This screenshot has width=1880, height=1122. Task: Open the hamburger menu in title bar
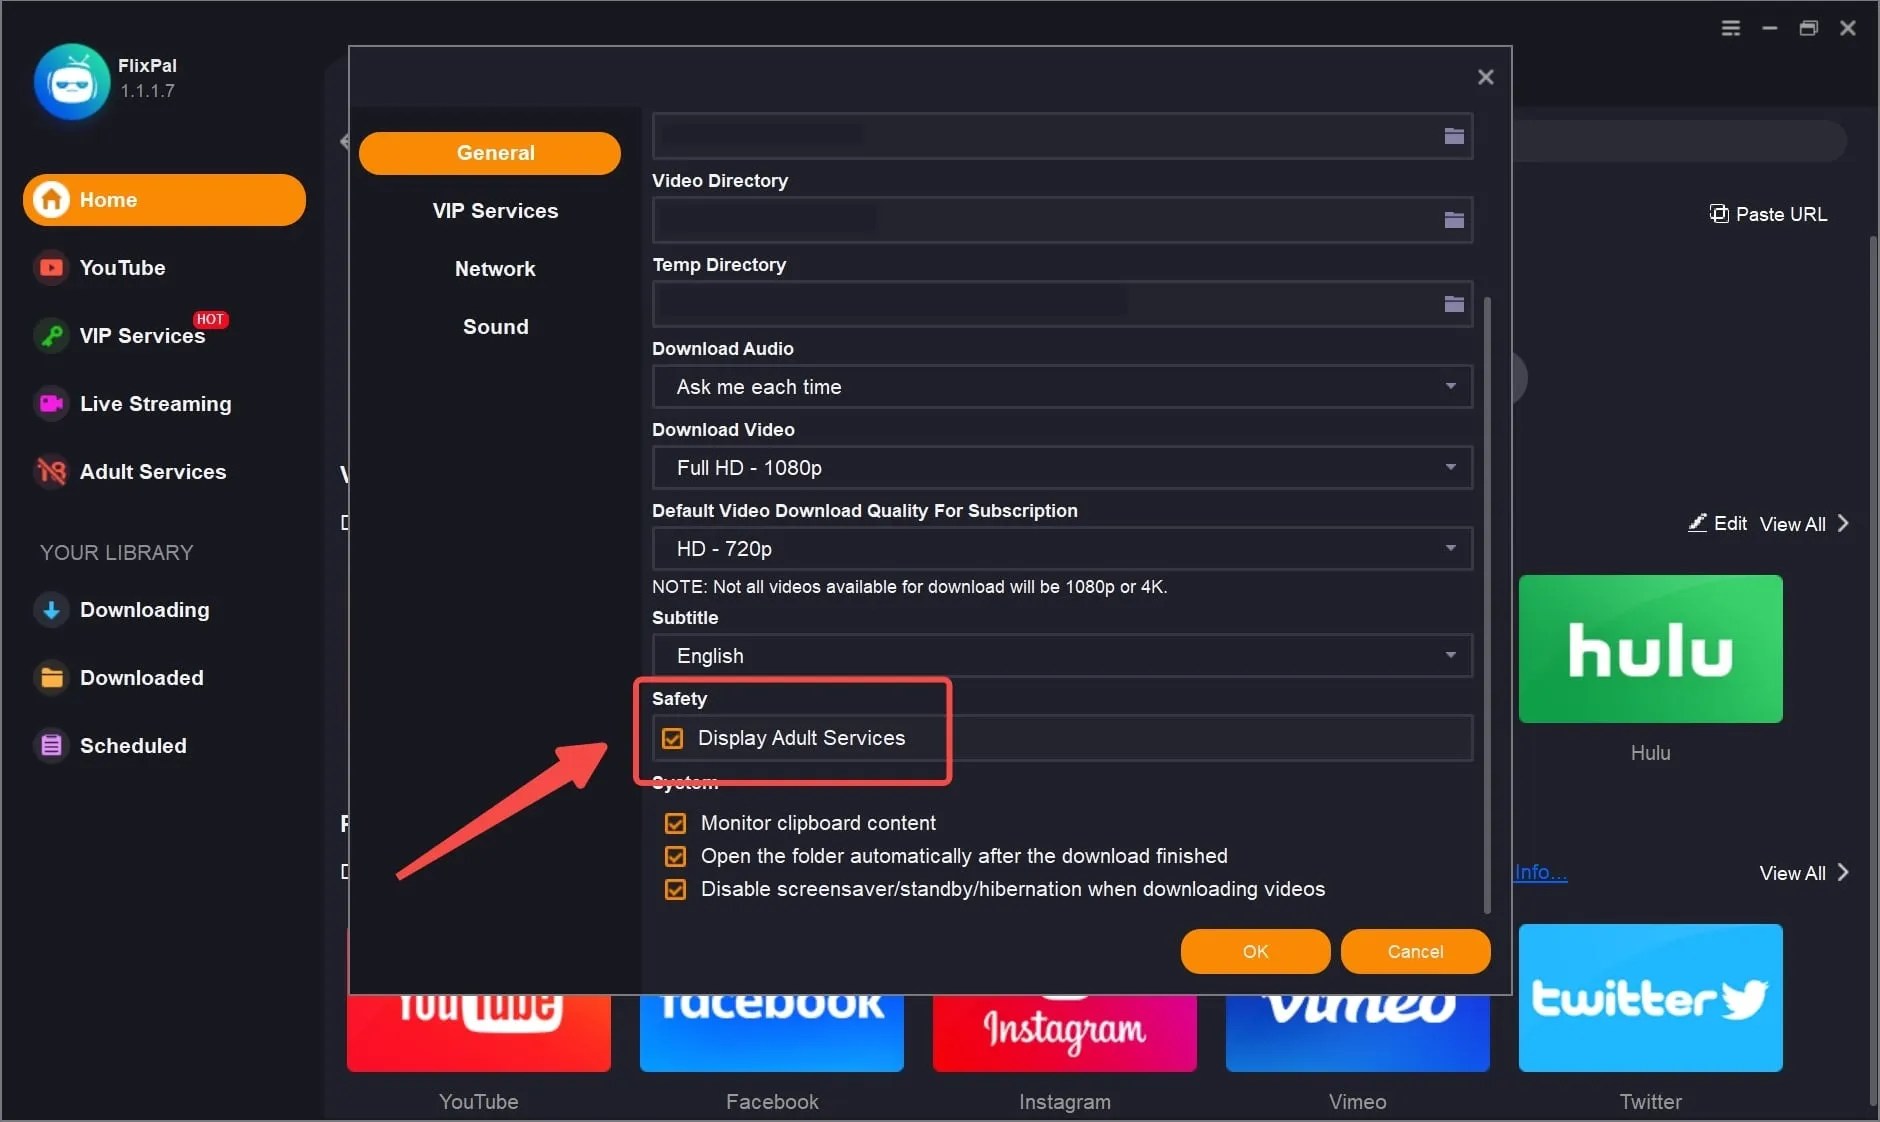point(1731,28)
